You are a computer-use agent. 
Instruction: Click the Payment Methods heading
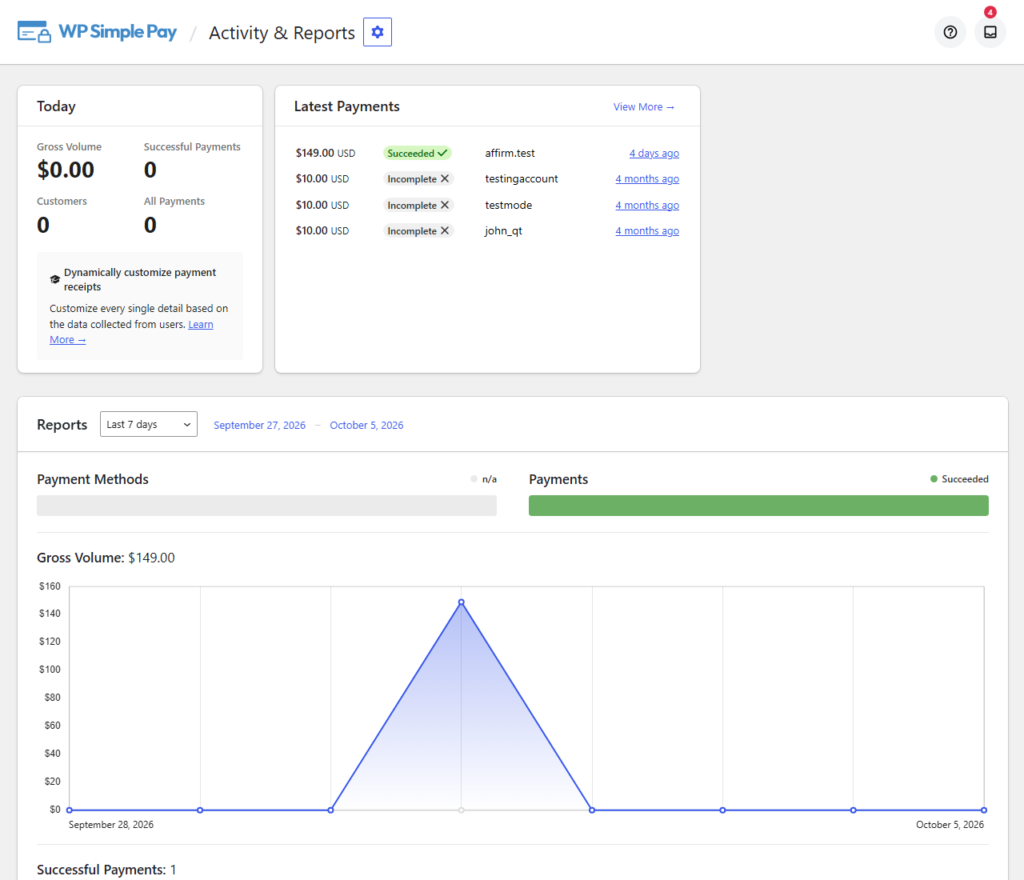tap(93, 479)
